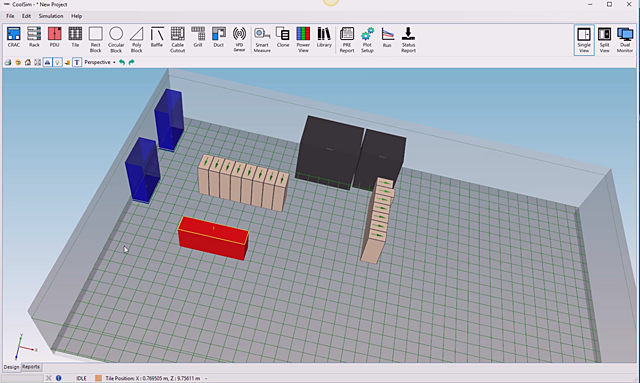The image size is (640, 383).
Task: Redo with the green right arrow
Action: 131,62
